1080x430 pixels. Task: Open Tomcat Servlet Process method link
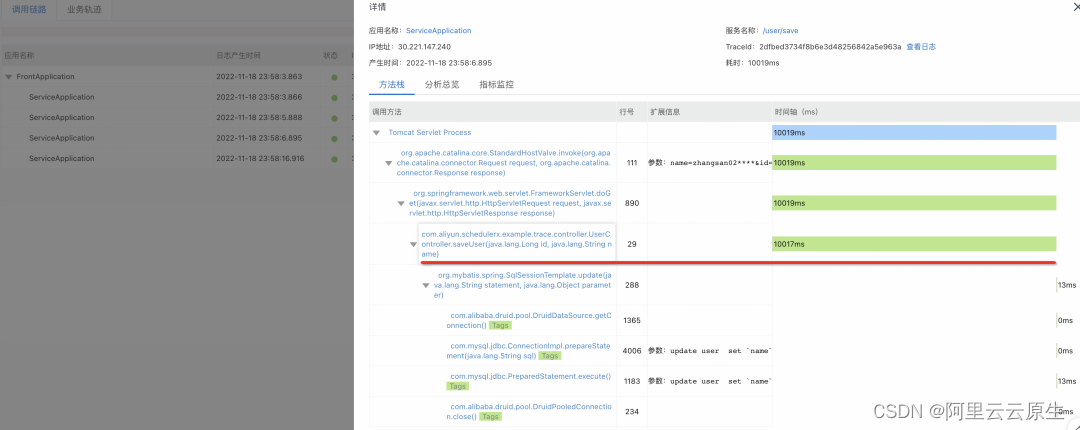coord(430,132)
